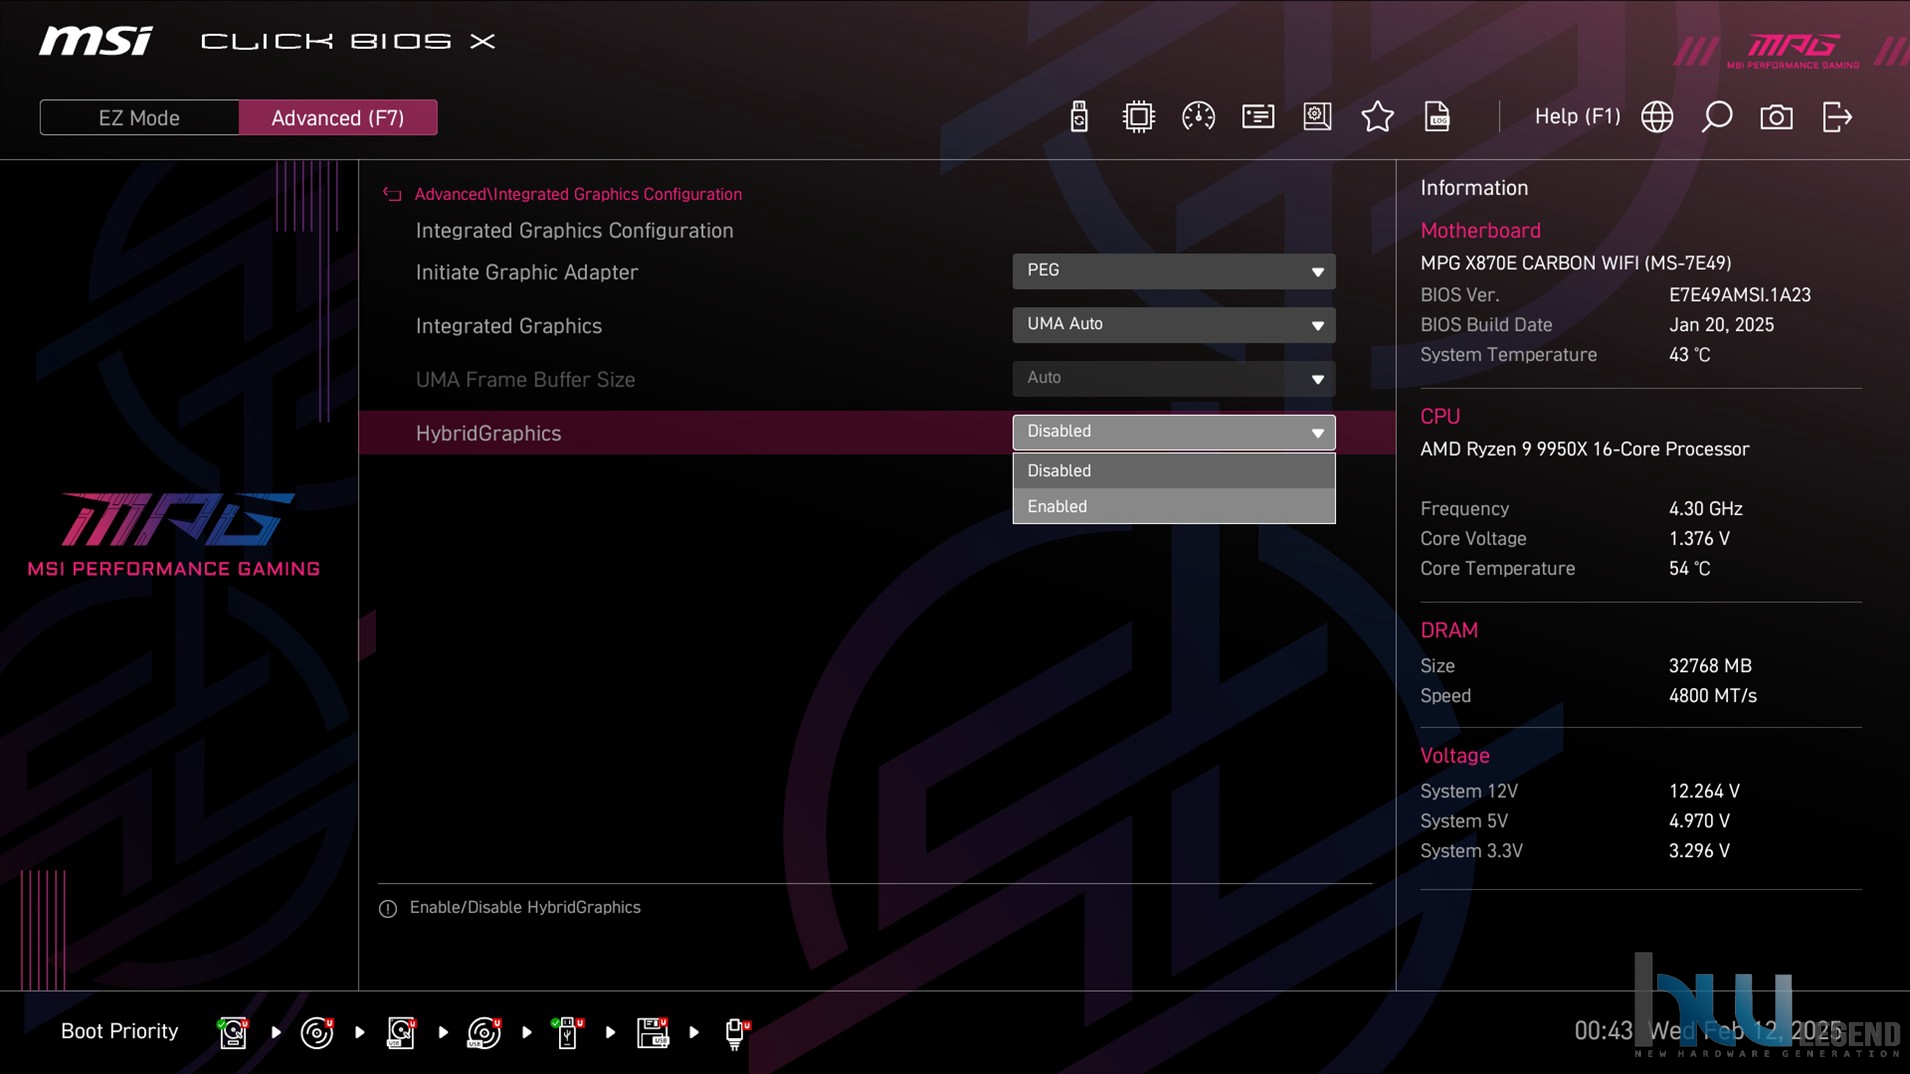The height and width of the screenshot is (1074, 1910).
Task: Click the Boot Priority label
Action: click(119, 1031)
